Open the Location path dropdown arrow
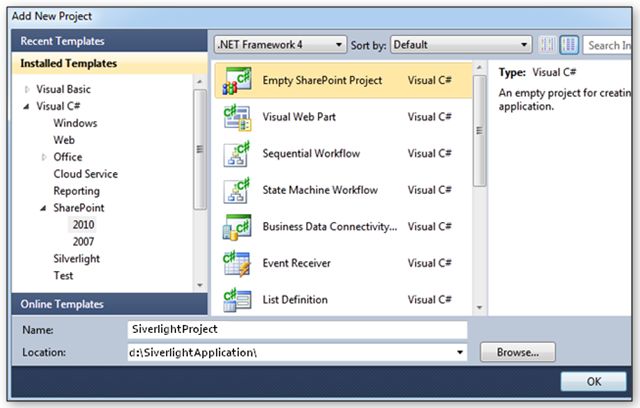 click(x=460, y=352)
